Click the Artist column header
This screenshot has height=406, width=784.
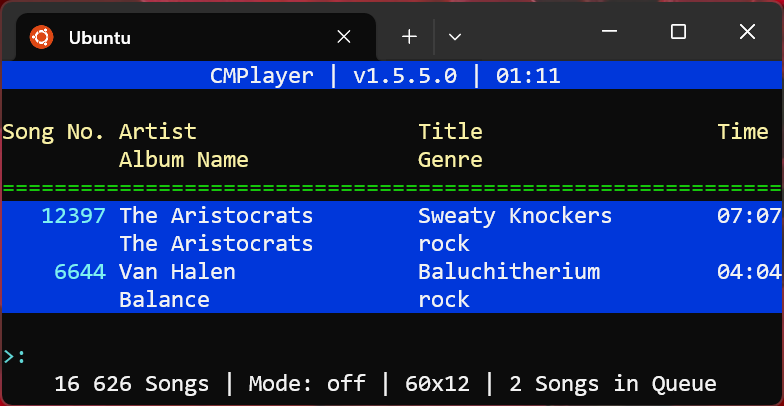tap(158, 132)
